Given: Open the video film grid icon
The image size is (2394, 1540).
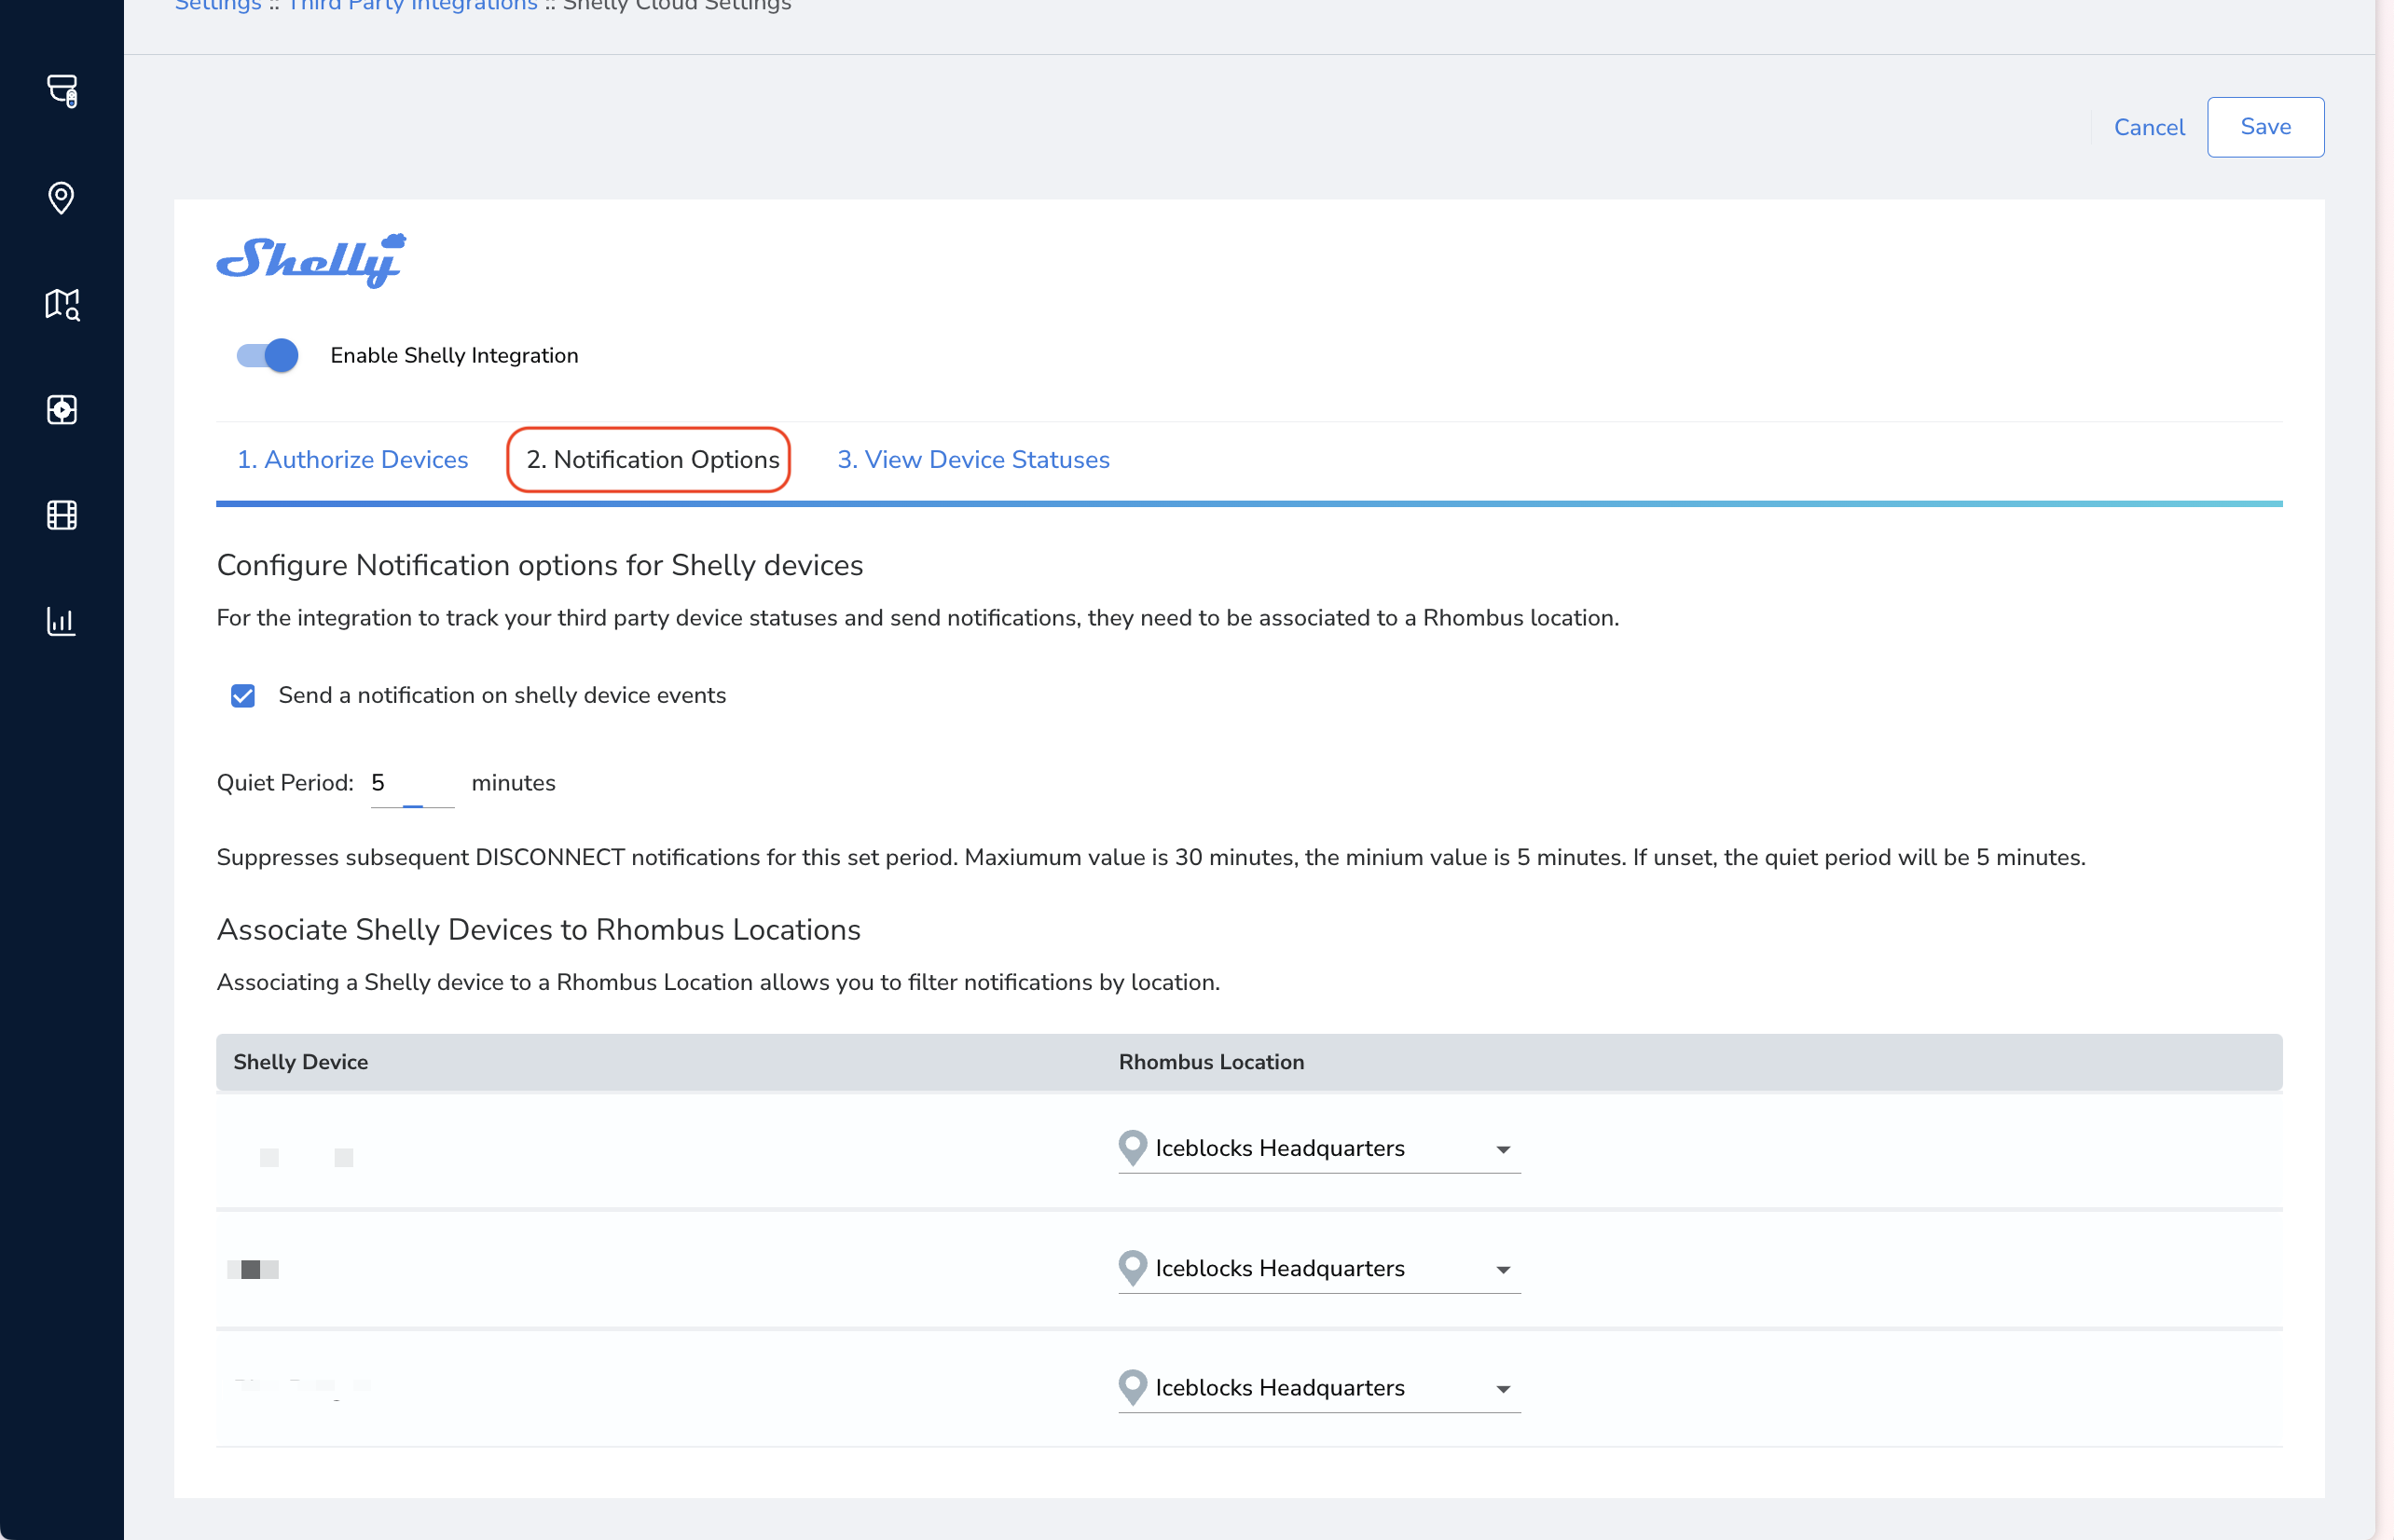Looking at the screenshot, I should pyautogui.click(x=62, y=515).
